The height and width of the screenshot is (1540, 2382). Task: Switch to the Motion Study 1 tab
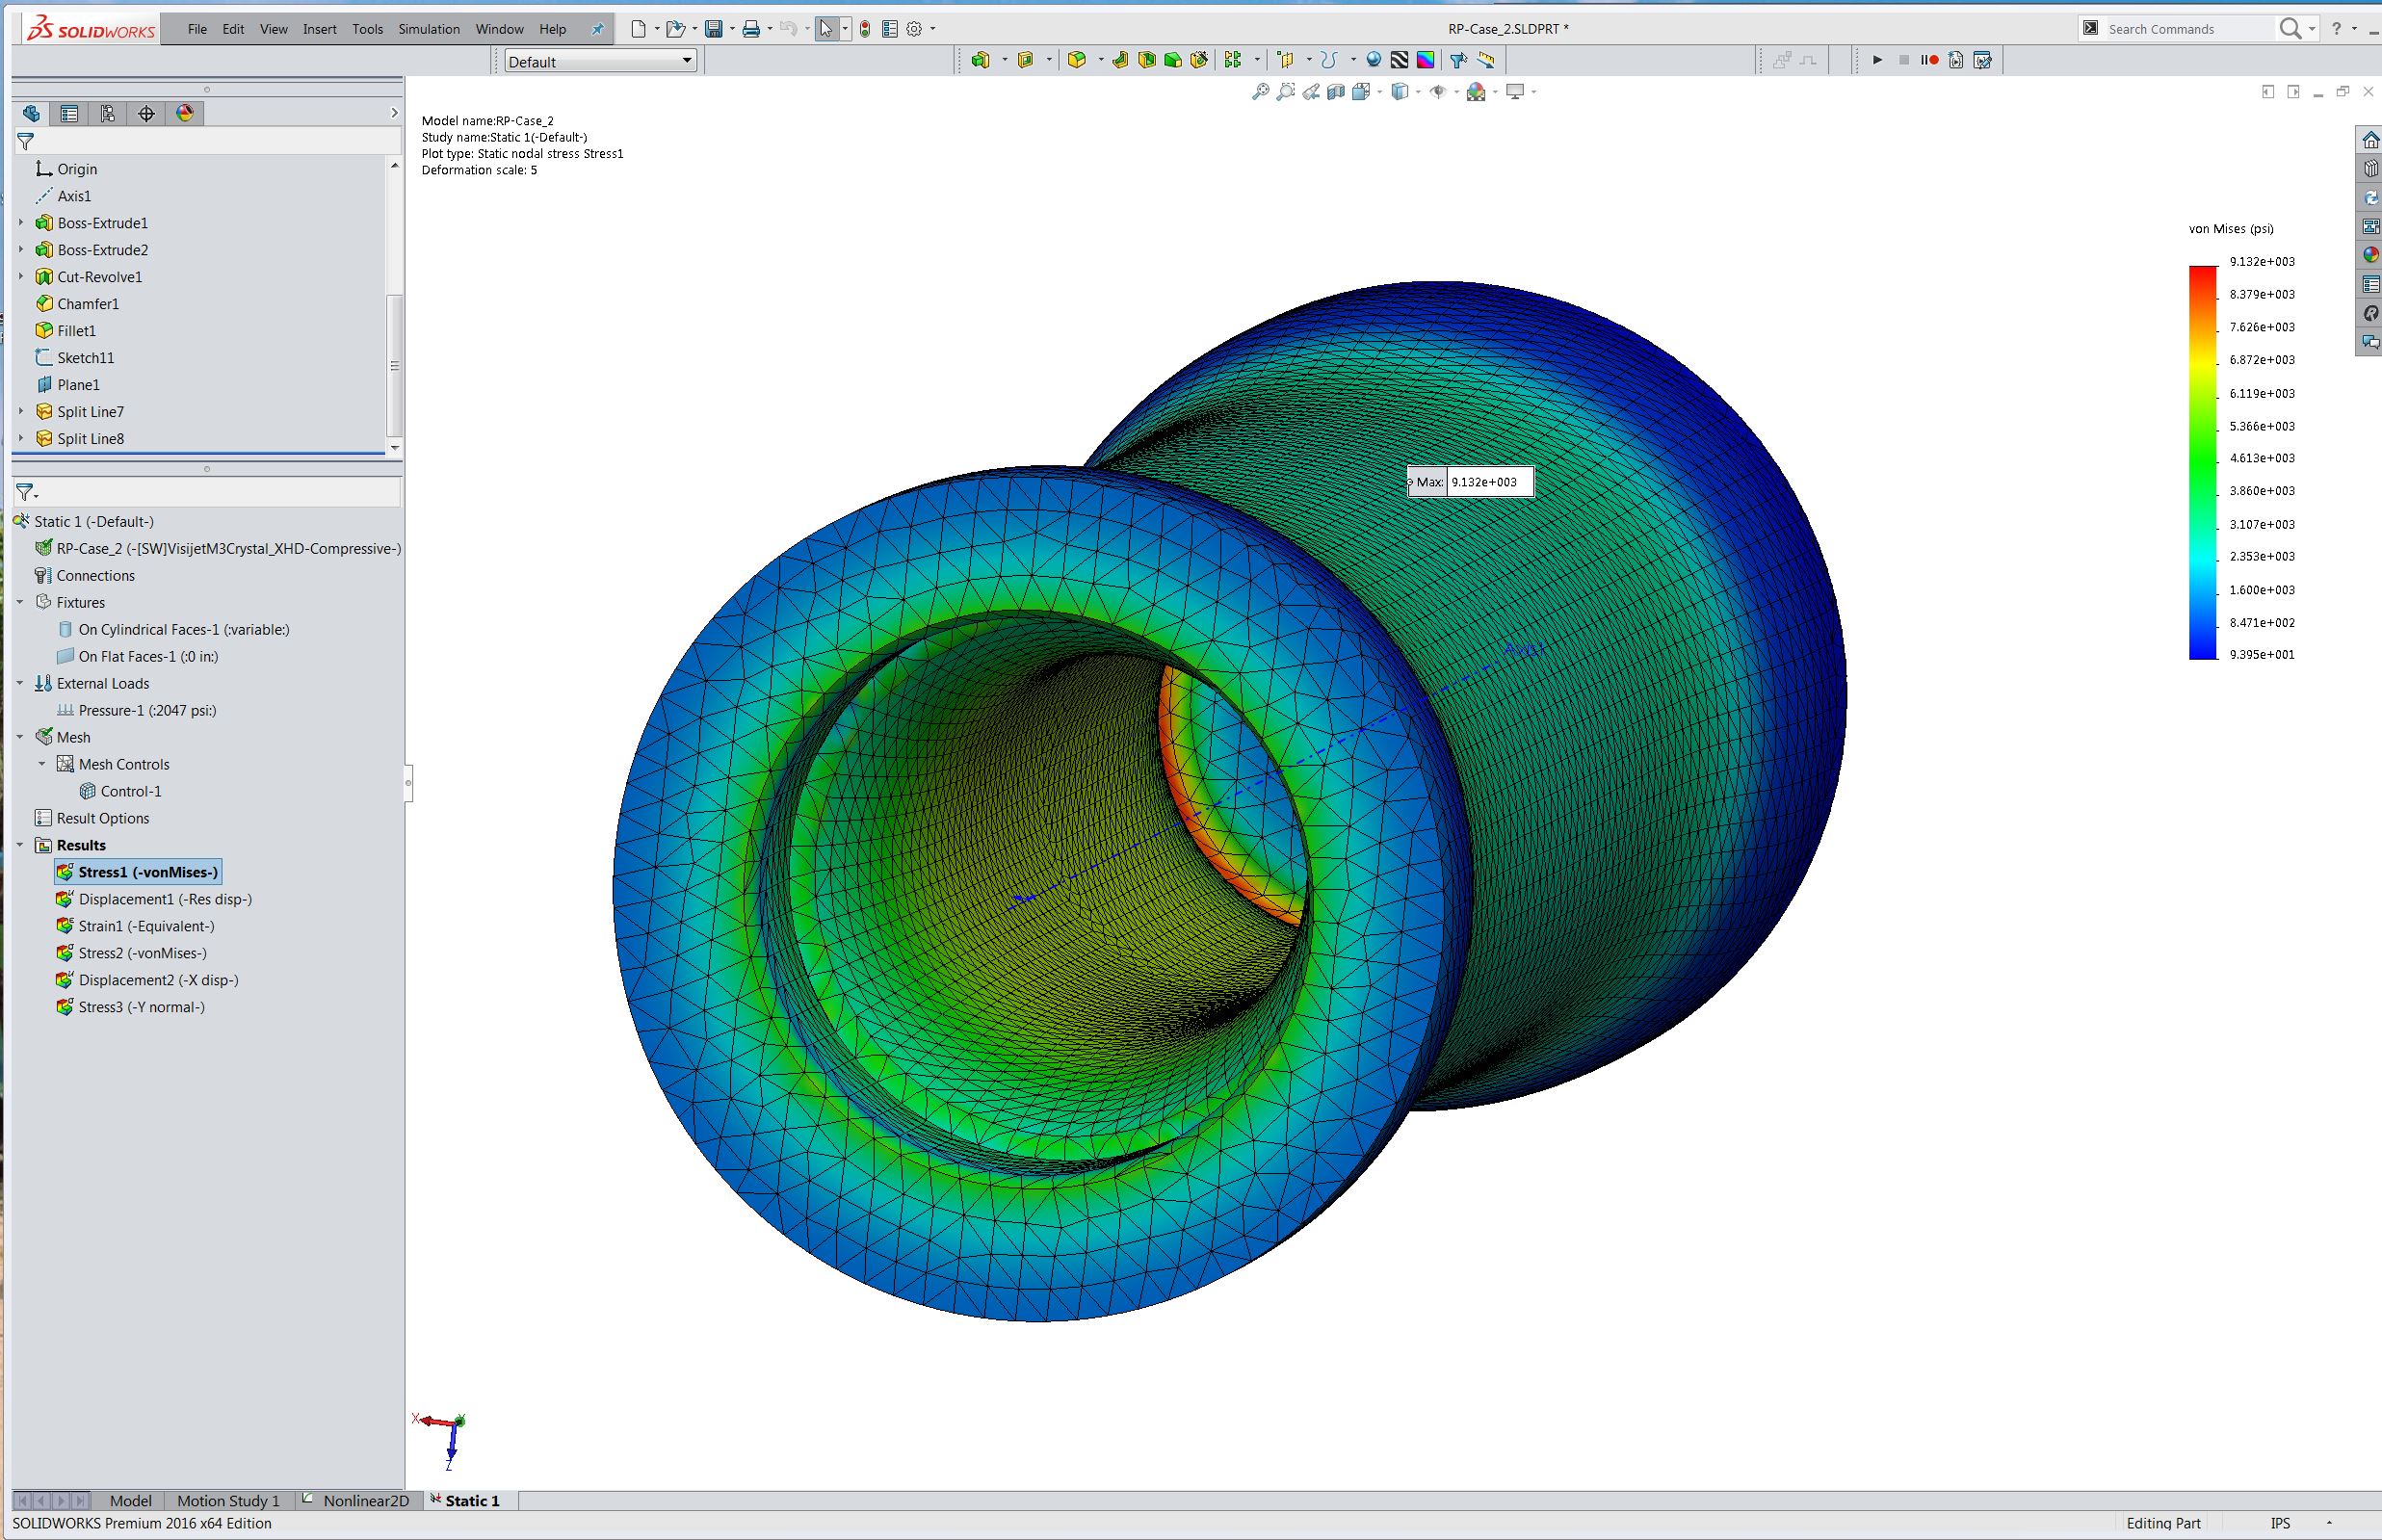(228, 1500)
